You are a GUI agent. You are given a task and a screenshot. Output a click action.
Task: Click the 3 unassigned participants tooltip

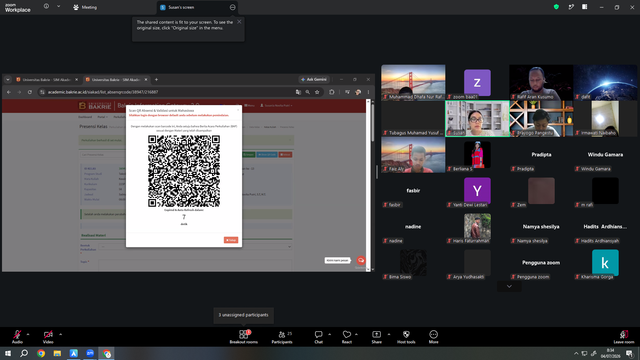(x=244, y=315)
